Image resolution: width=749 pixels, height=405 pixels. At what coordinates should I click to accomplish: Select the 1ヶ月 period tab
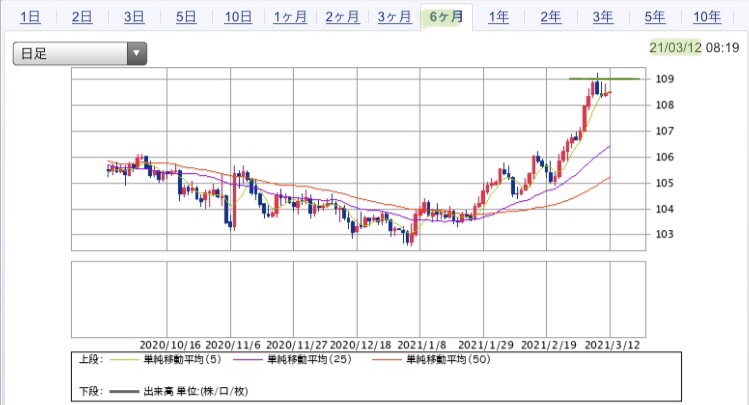pyautogui.click(x=290, y=17)
